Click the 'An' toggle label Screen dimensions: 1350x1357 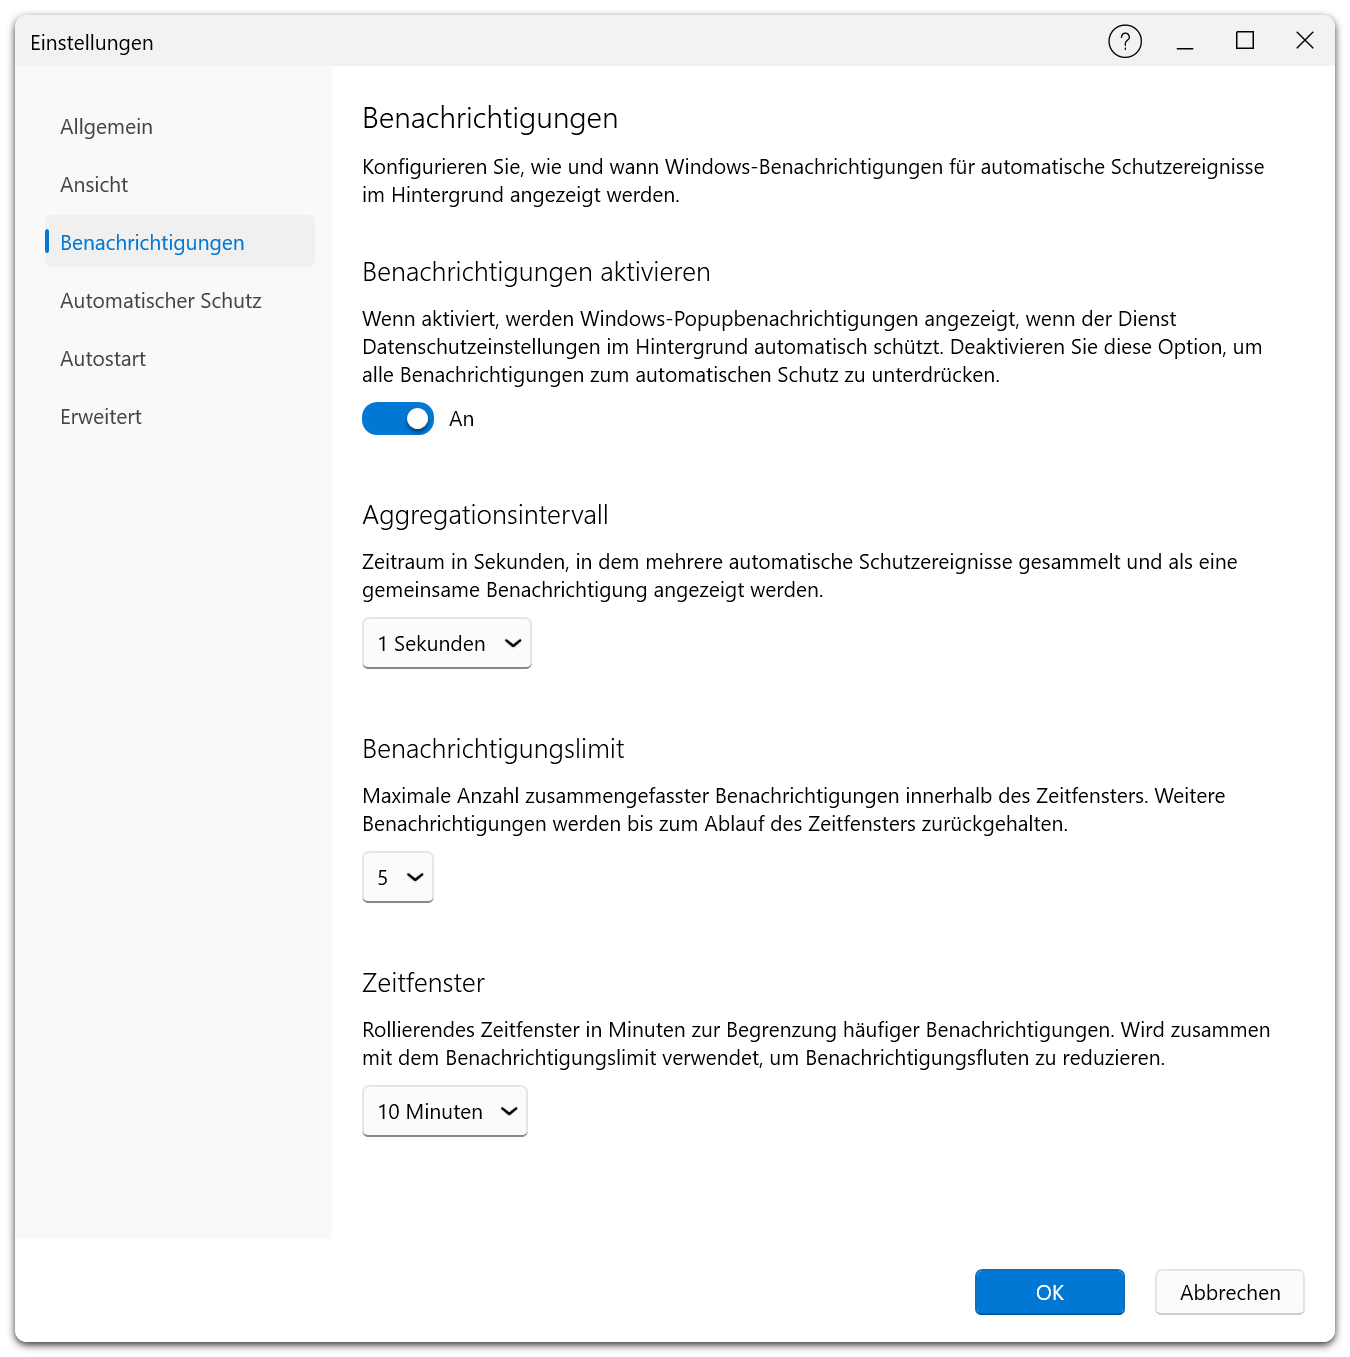[x=461, y=419]
